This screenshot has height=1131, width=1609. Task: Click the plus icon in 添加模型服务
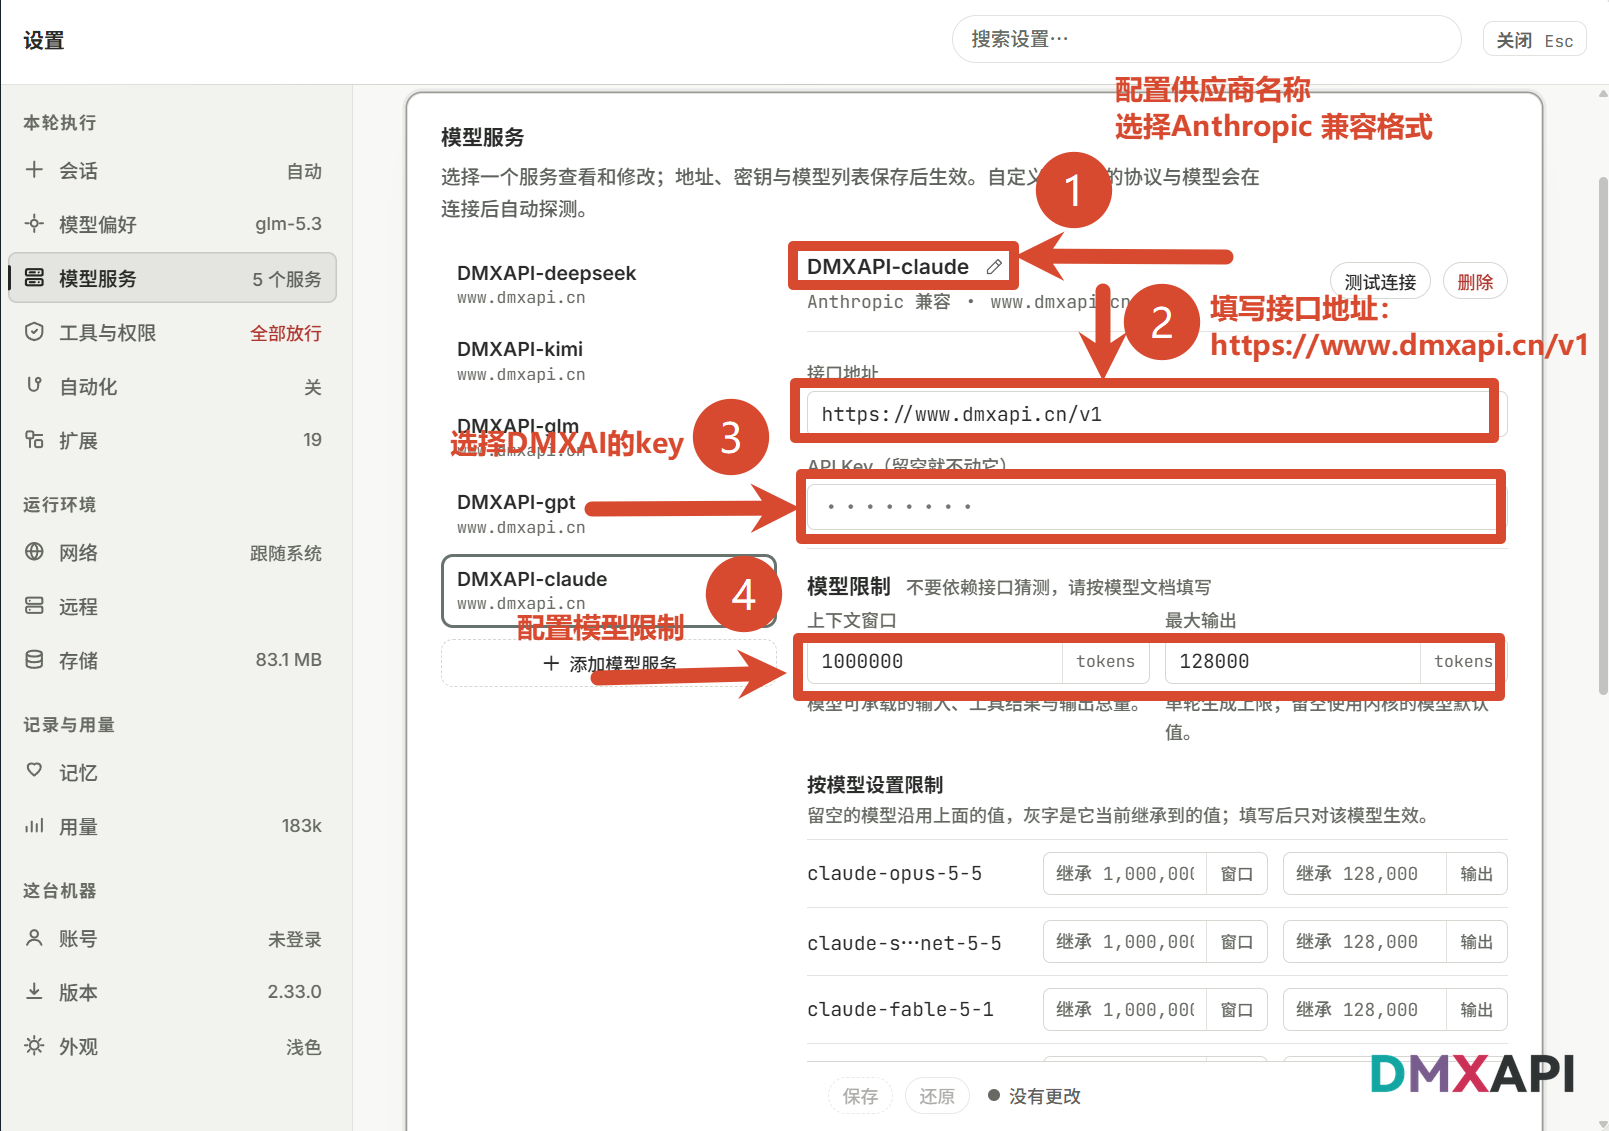pyautogui.click(x=551, y=663)
